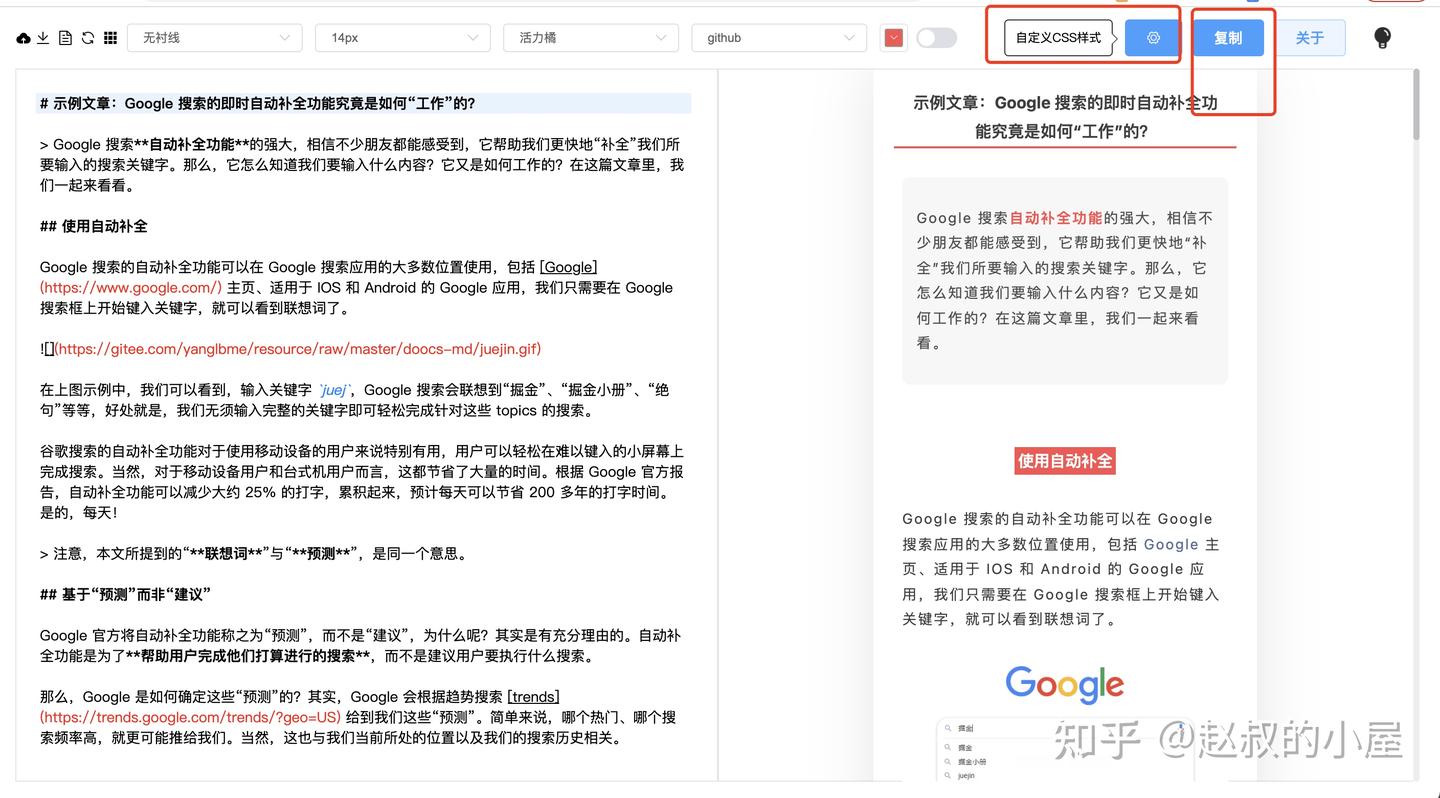Flip the toggle switch in the toolbar

tap(936, 36)
